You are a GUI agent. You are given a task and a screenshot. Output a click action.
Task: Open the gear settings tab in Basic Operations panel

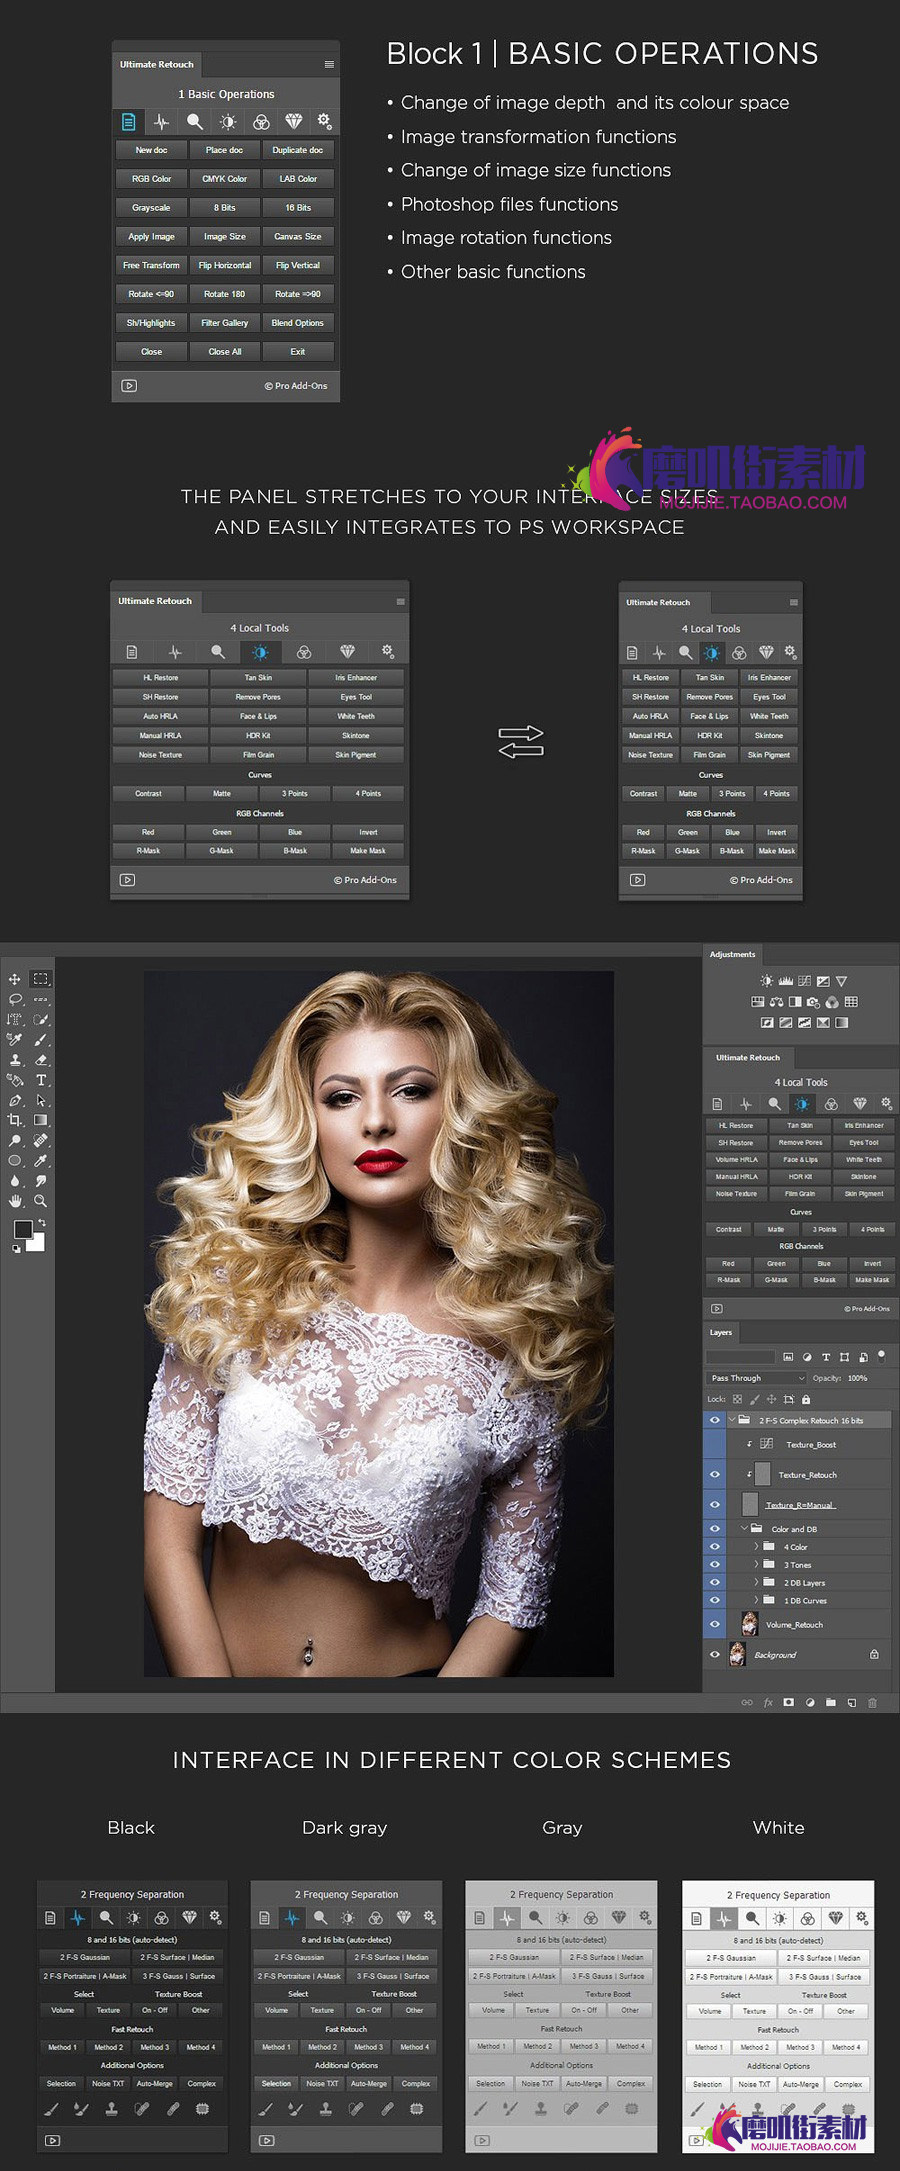tap(324, 120)
